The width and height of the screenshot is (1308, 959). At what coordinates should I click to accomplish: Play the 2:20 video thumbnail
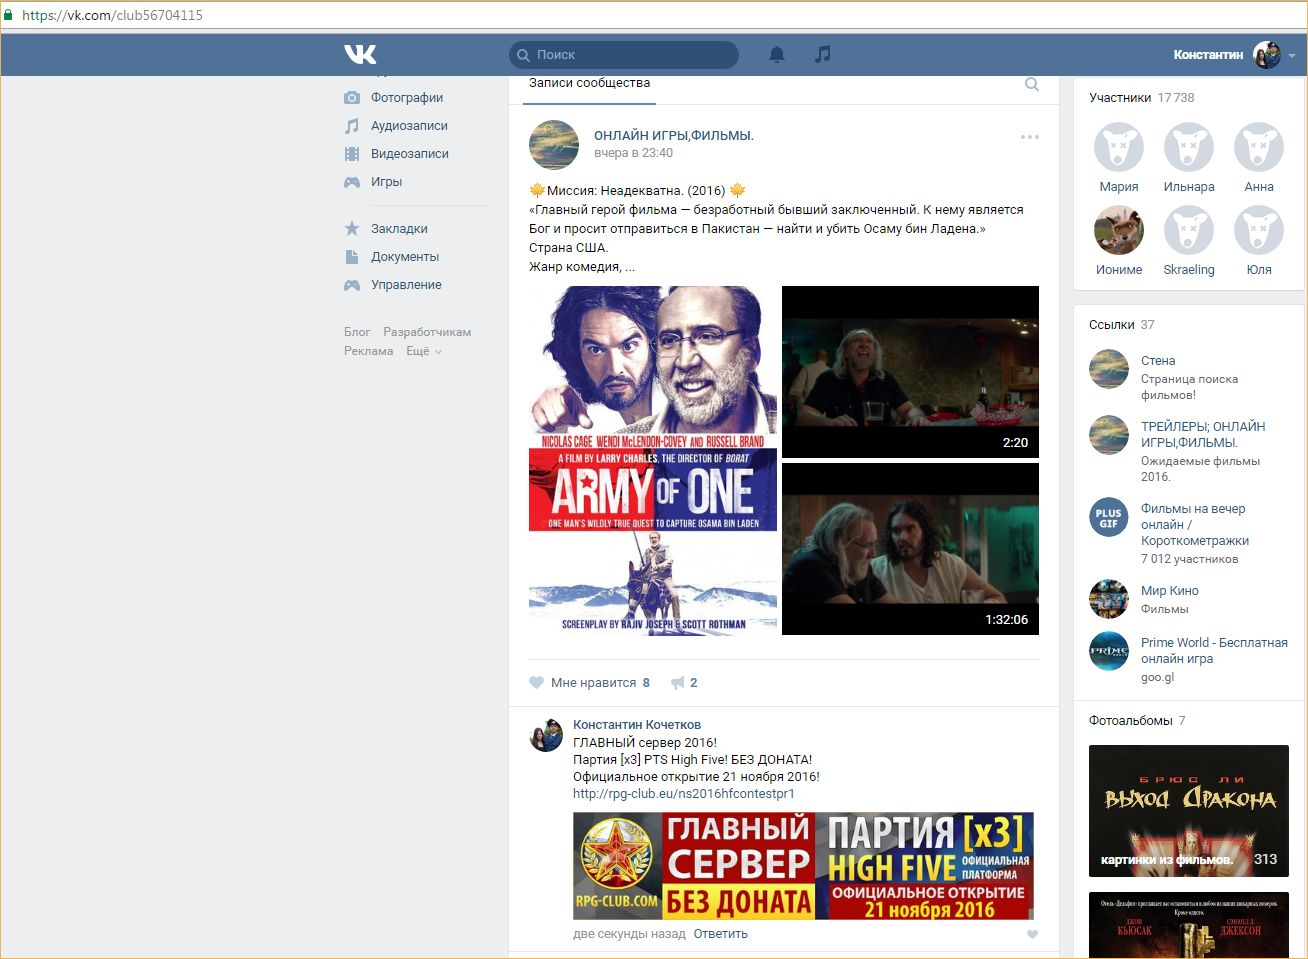tap(910, 372)
